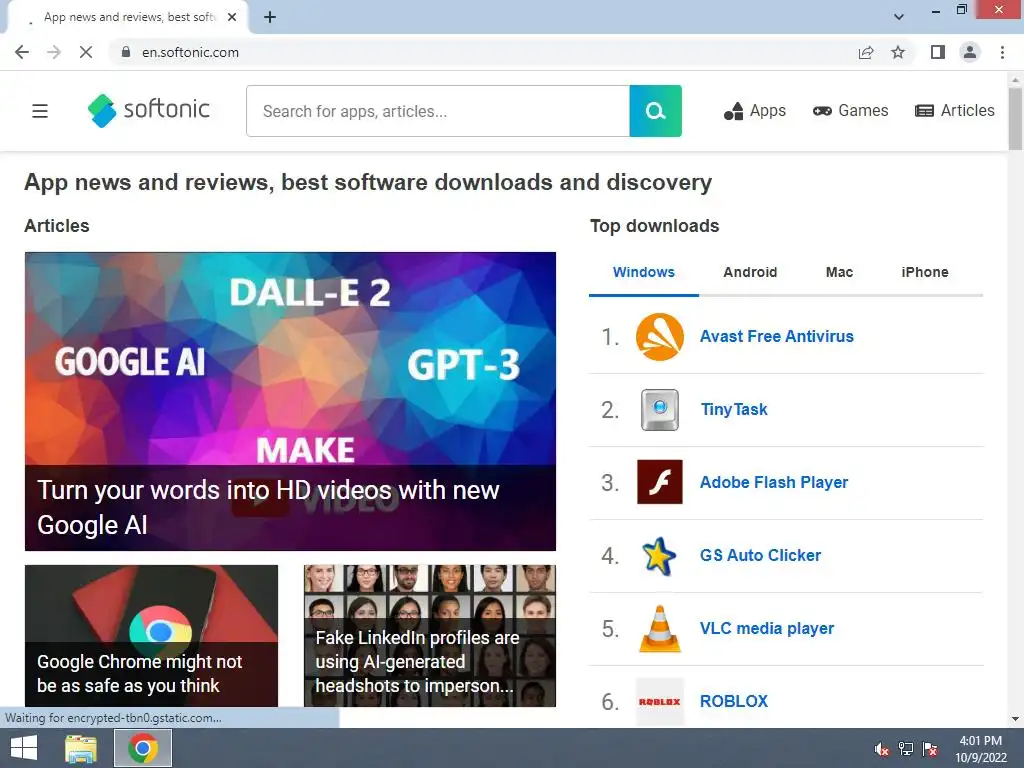This screenshot has width=1024, height=768.
Task: Open TinyTask download link
Action: click(734, 409)
